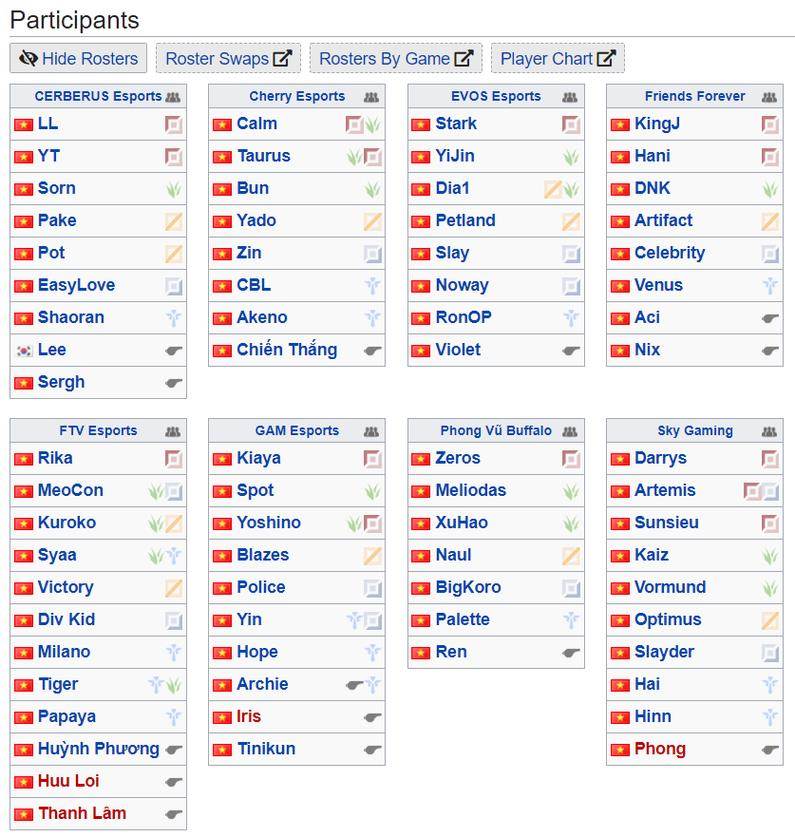Click the South Korea flag beside Lee
The width and height of the screenshot is (795, 837).
(x=24, y=351)
